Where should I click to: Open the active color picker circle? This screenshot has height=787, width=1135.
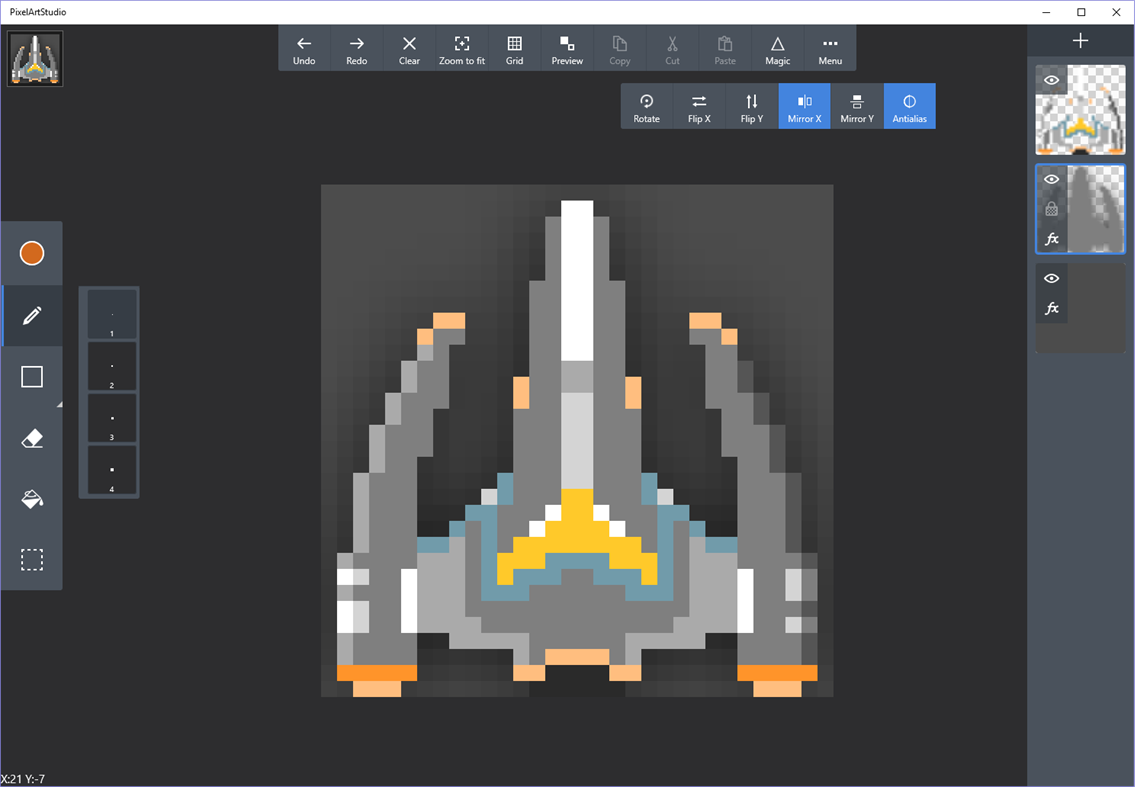(31, 254)
